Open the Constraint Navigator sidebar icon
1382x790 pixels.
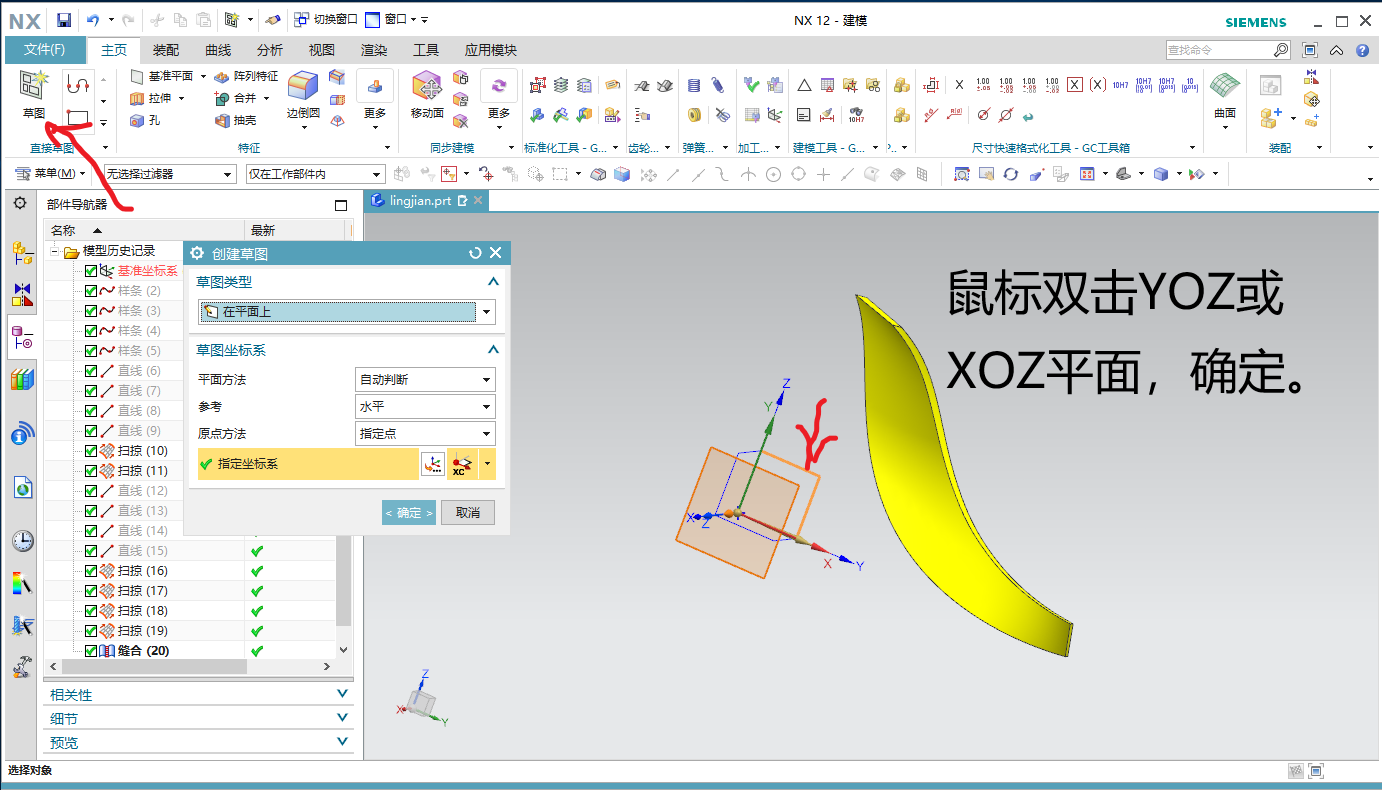point(22,294)
